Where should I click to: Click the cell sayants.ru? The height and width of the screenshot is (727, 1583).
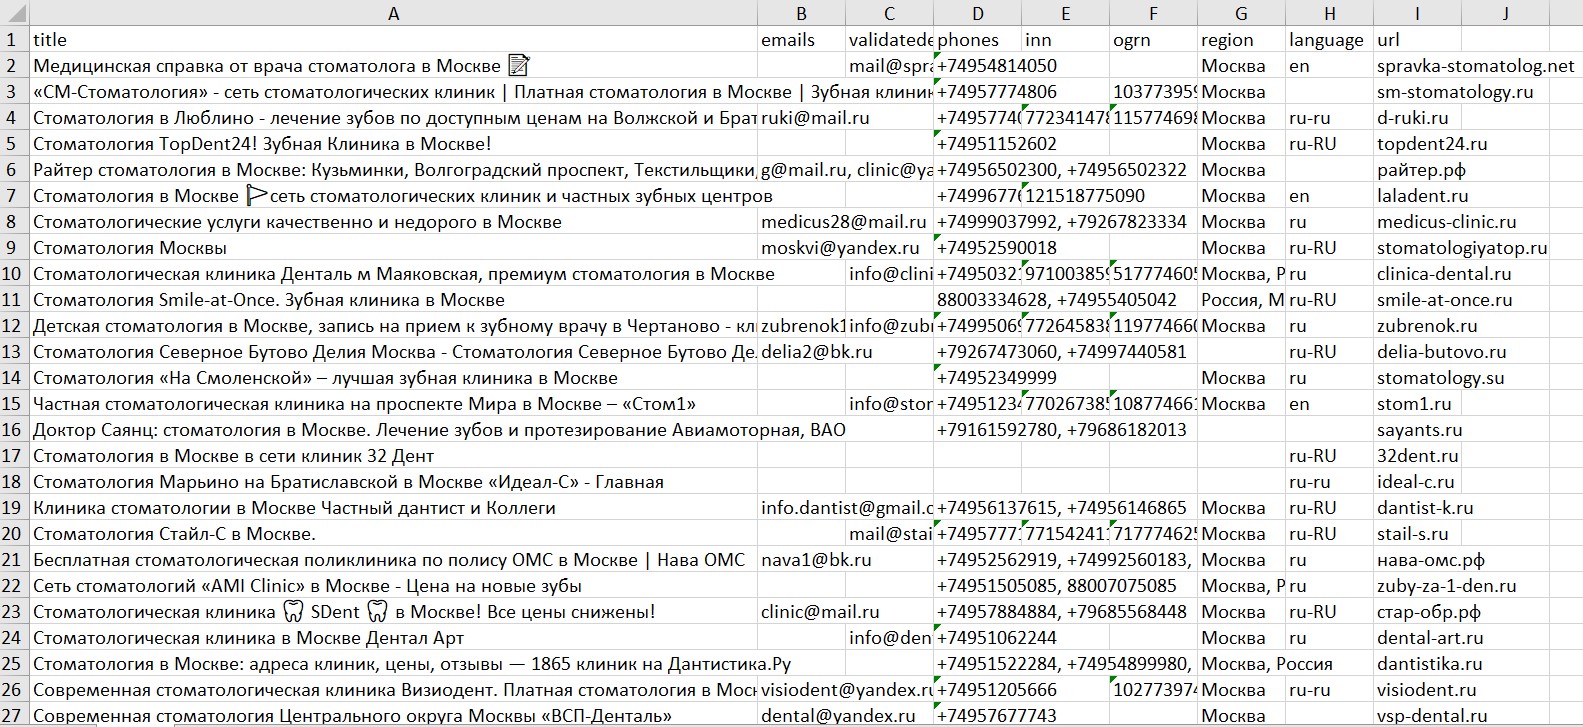coord(1419,430)
